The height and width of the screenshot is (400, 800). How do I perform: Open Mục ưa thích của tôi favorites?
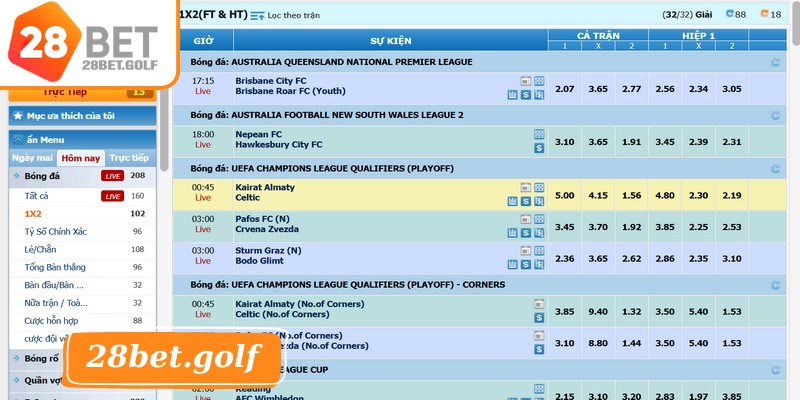[83, 116]
